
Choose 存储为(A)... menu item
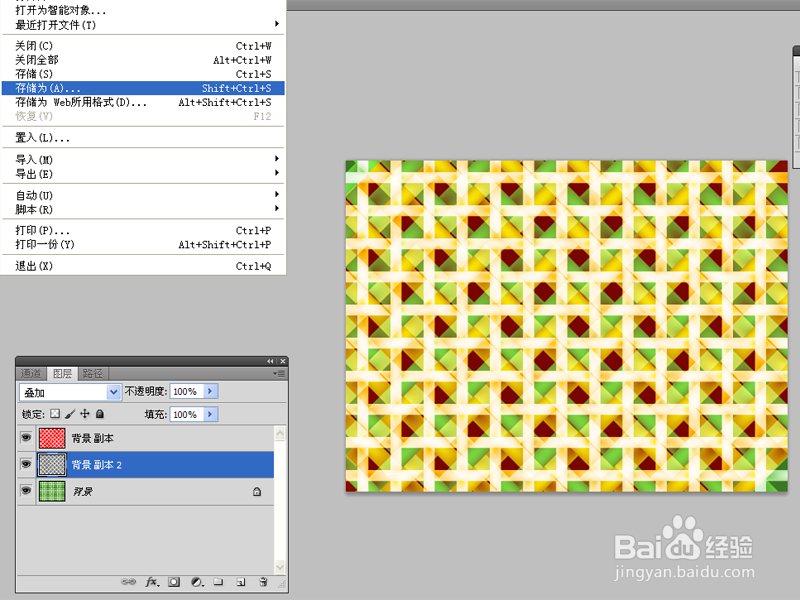(143, 88)
